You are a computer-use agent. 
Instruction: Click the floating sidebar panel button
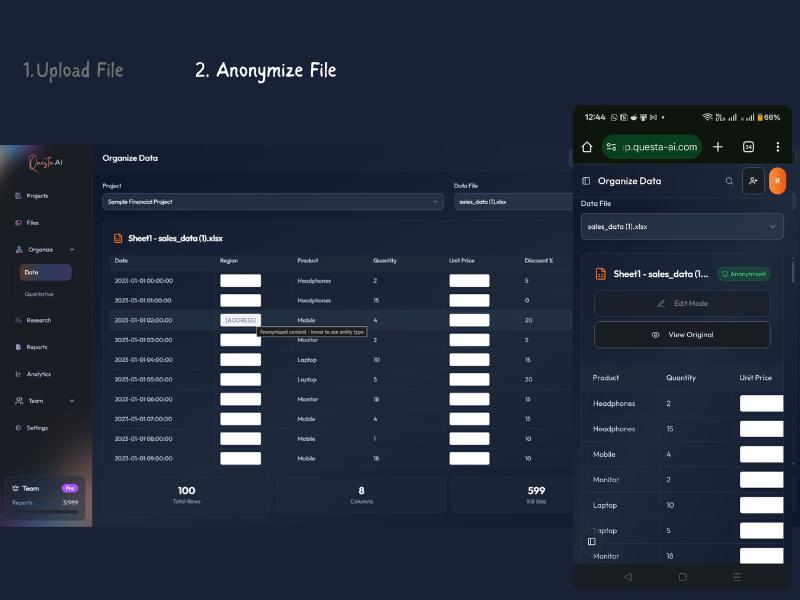coord(591,541)
